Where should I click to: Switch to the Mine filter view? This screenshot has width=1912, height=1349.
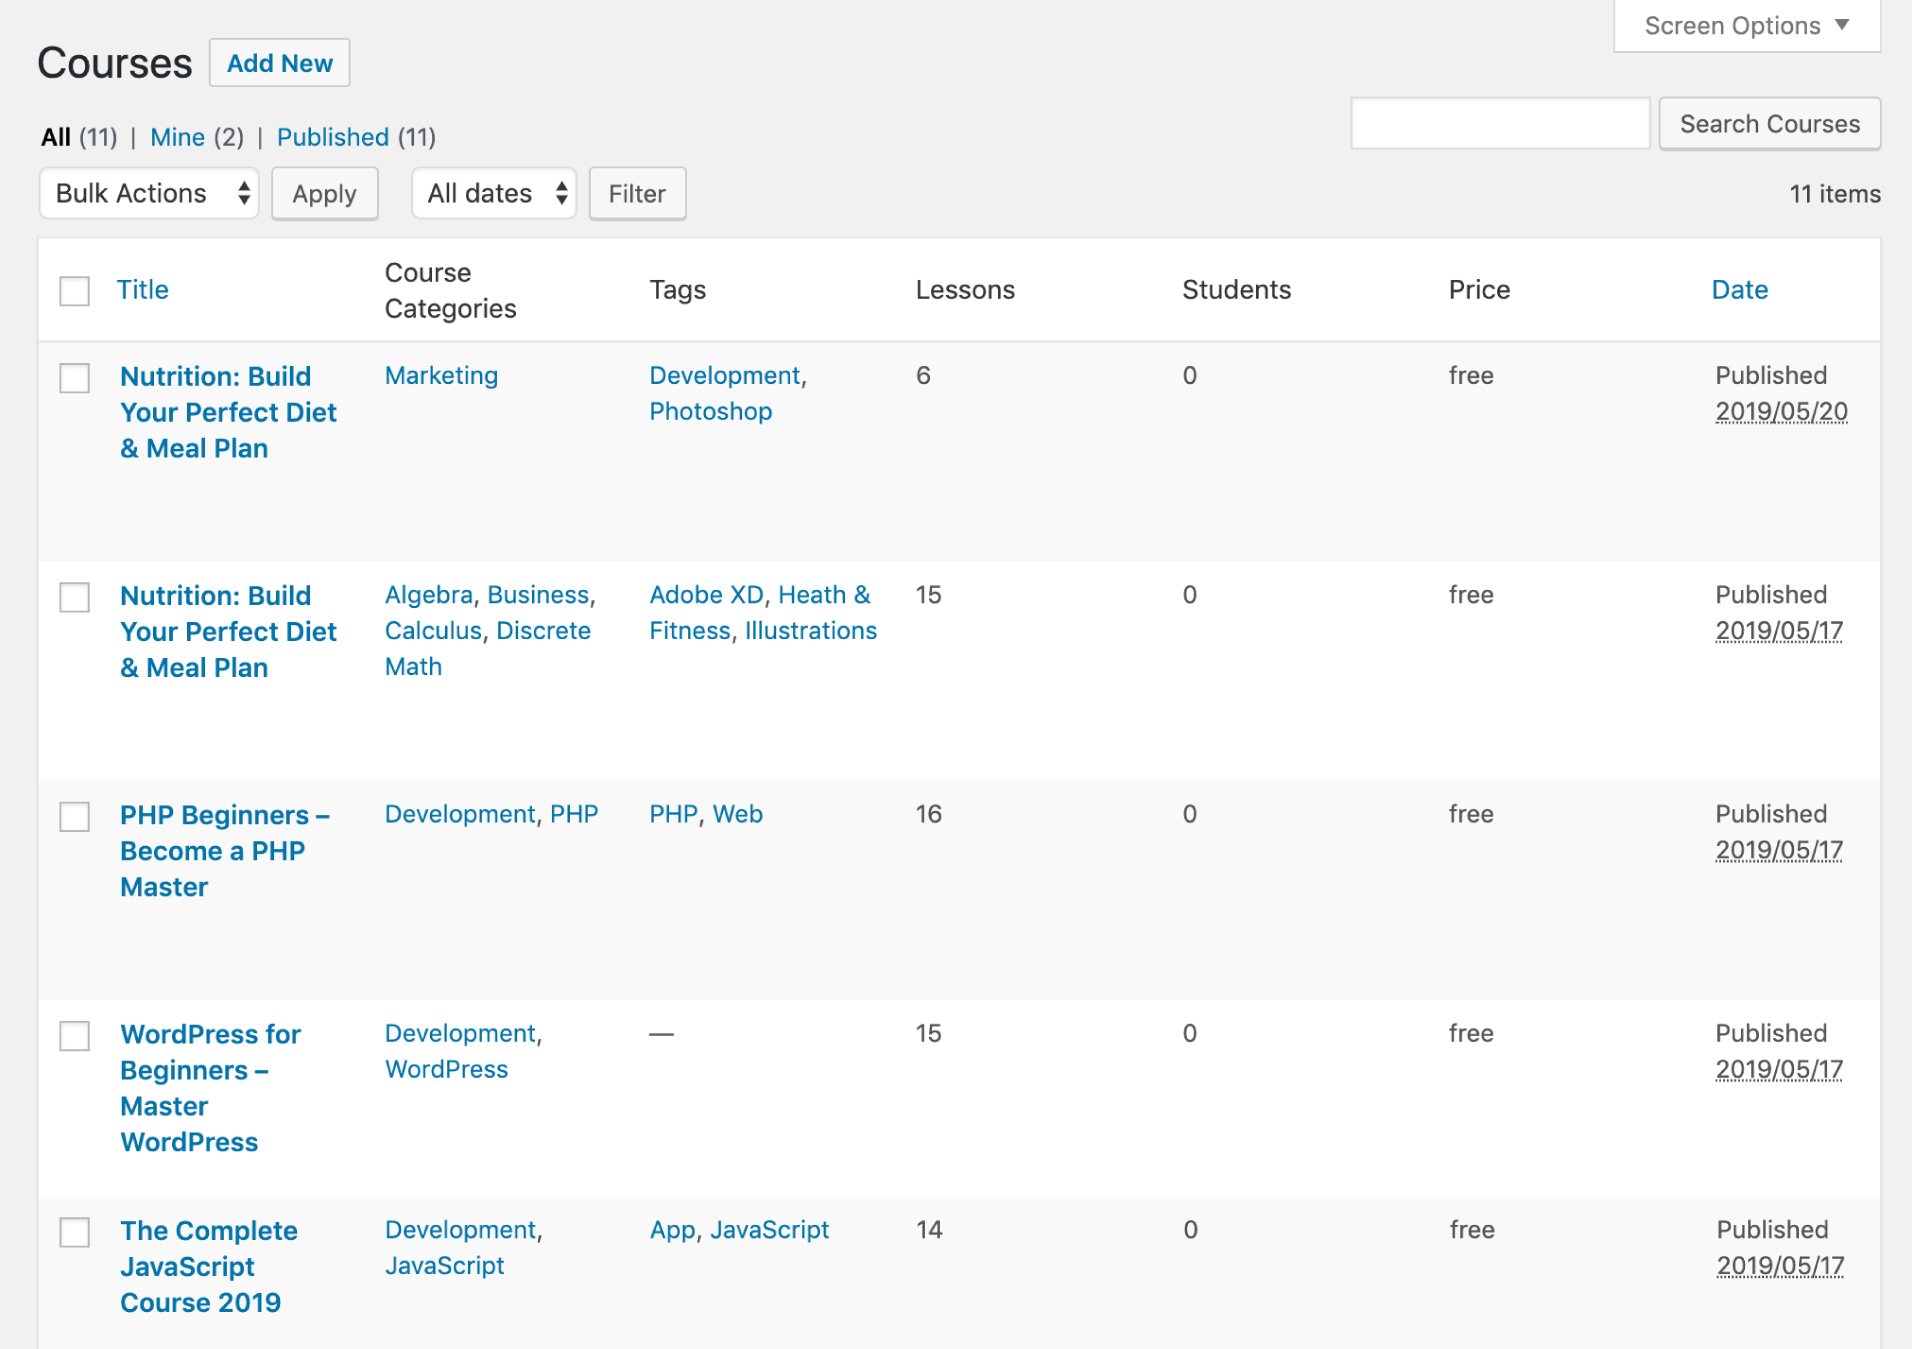click(x=177, y=137)
